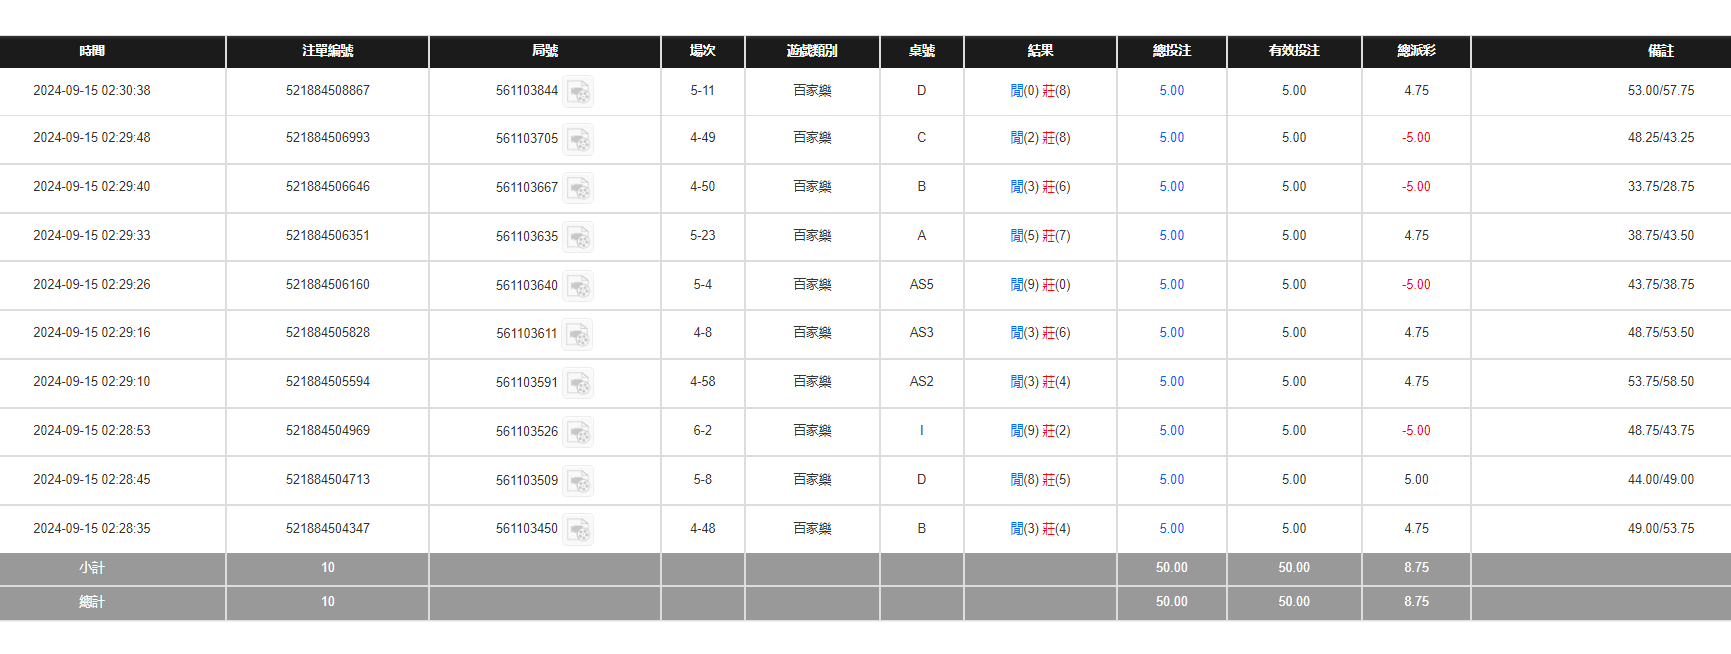The image size is (1731, 654).
Task: Click the icon beside round 561103635
Action: coord(578,237)
